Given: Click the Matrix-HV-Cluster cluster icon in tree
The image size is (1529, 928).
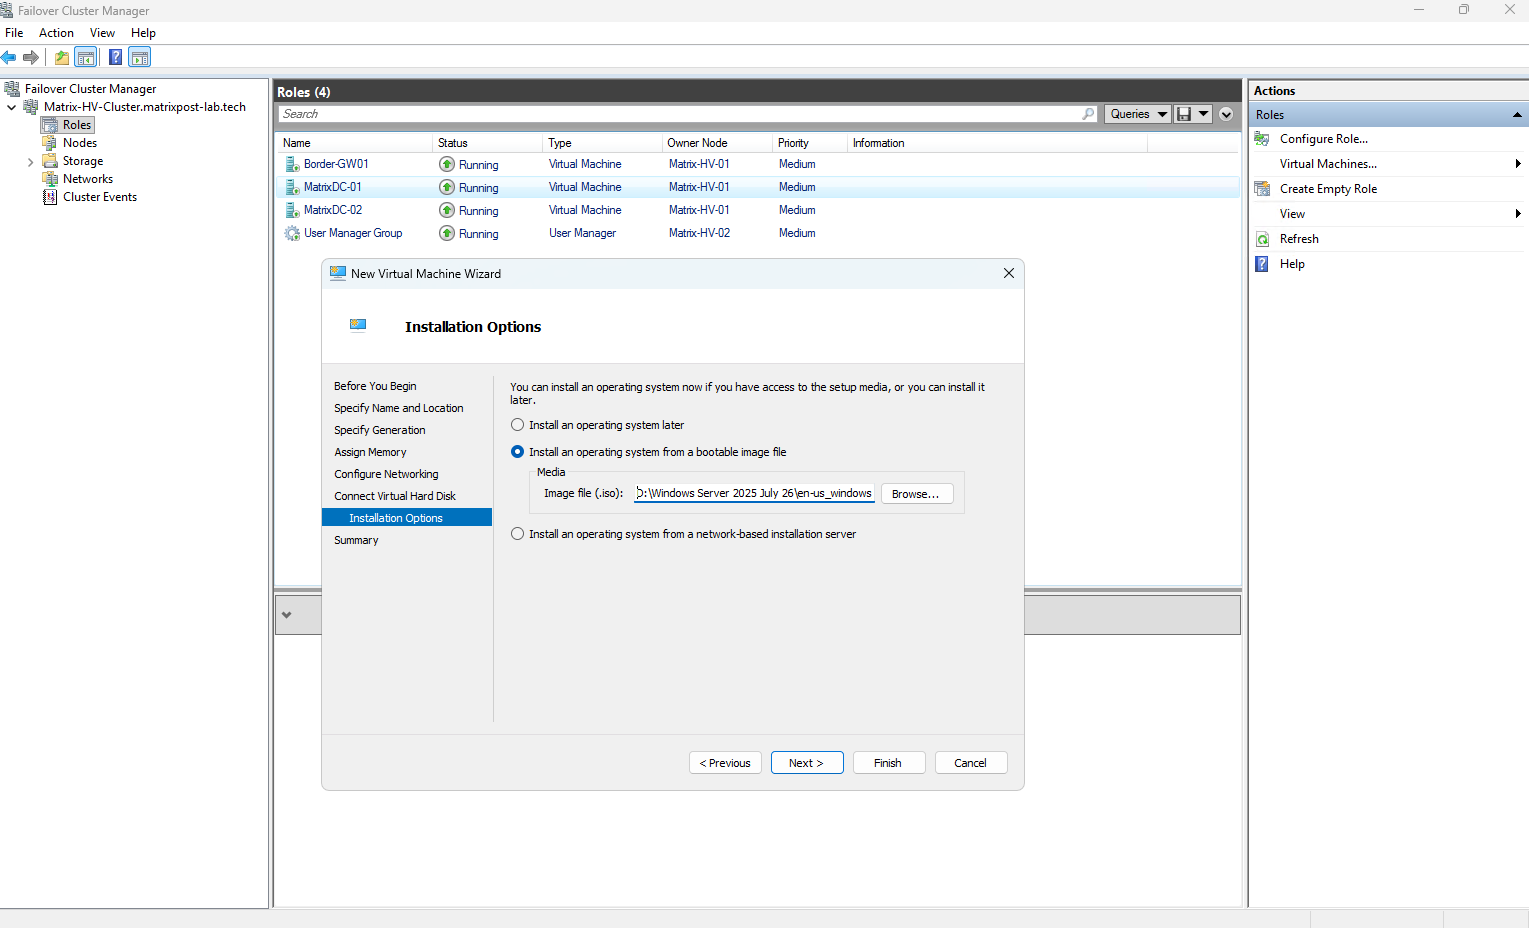Looking at the screenshot, I should 31,107.
